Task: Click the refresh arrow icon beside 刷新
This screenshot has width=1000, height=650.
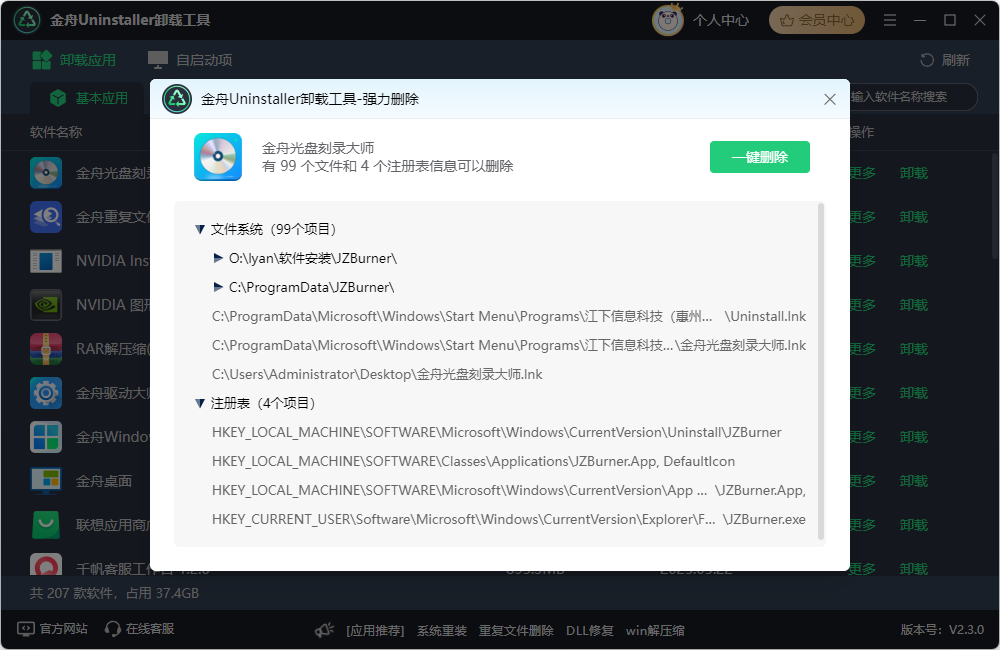Action: pyautogui.click(x=927, y=60)
